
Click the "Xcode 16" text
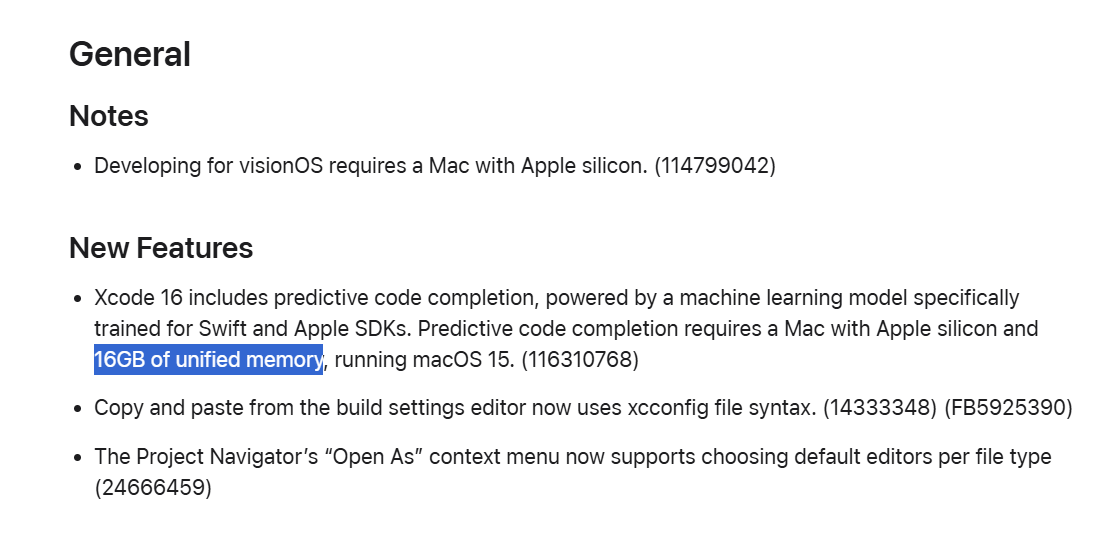(x=139, y=298)
